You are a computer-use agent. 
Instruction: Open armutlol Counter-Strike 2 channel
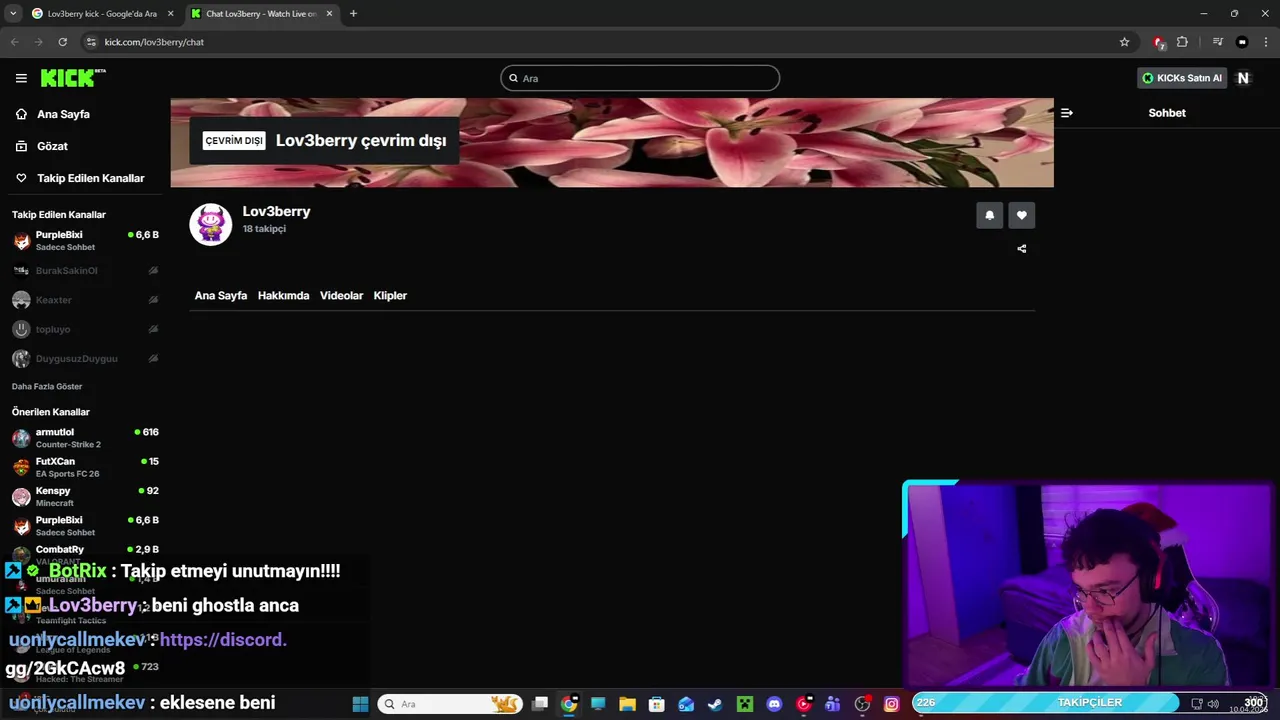tap(85, 438)
